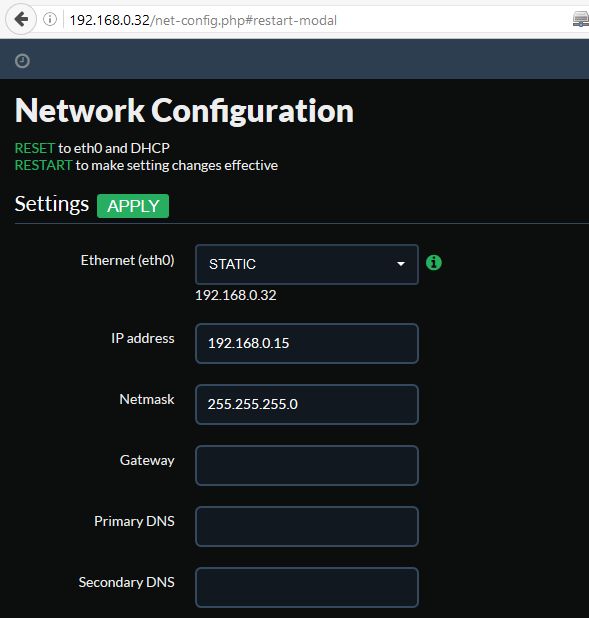Viewport: 589px width, 618px height.
Task: Click the Ethernet (eth0) field label
Action: pyautogui.click(x=127, y=260)
